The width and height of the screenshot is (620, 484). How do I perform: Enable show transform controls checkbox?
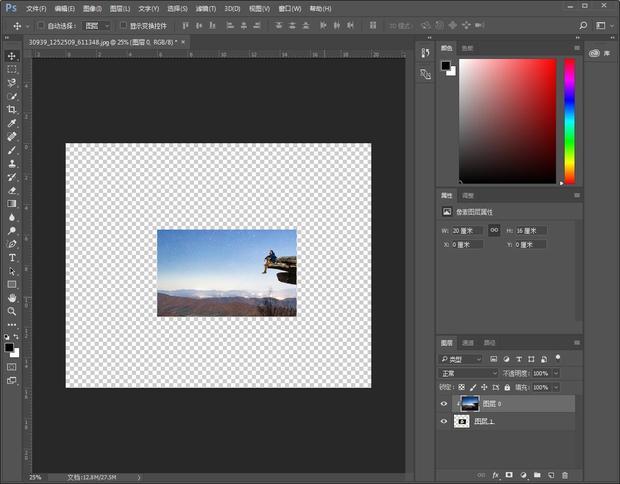point(123,25)
